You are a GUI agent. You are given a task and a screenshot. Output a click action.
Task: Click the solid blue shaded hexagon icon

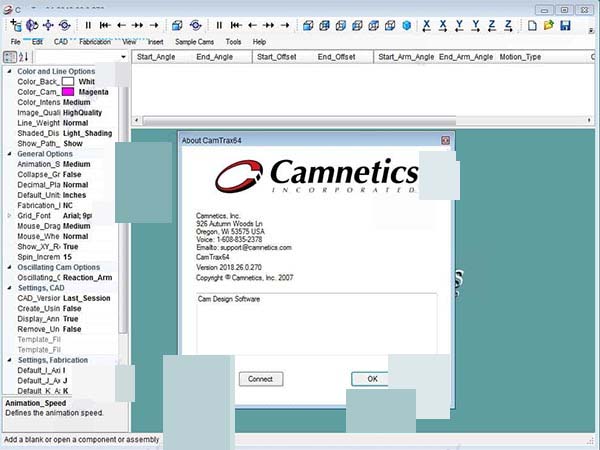407,25
